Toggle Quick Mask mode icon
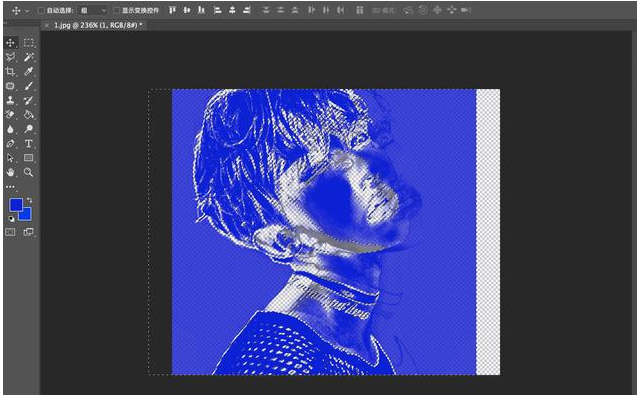637x395 pixels. (10, 232)
